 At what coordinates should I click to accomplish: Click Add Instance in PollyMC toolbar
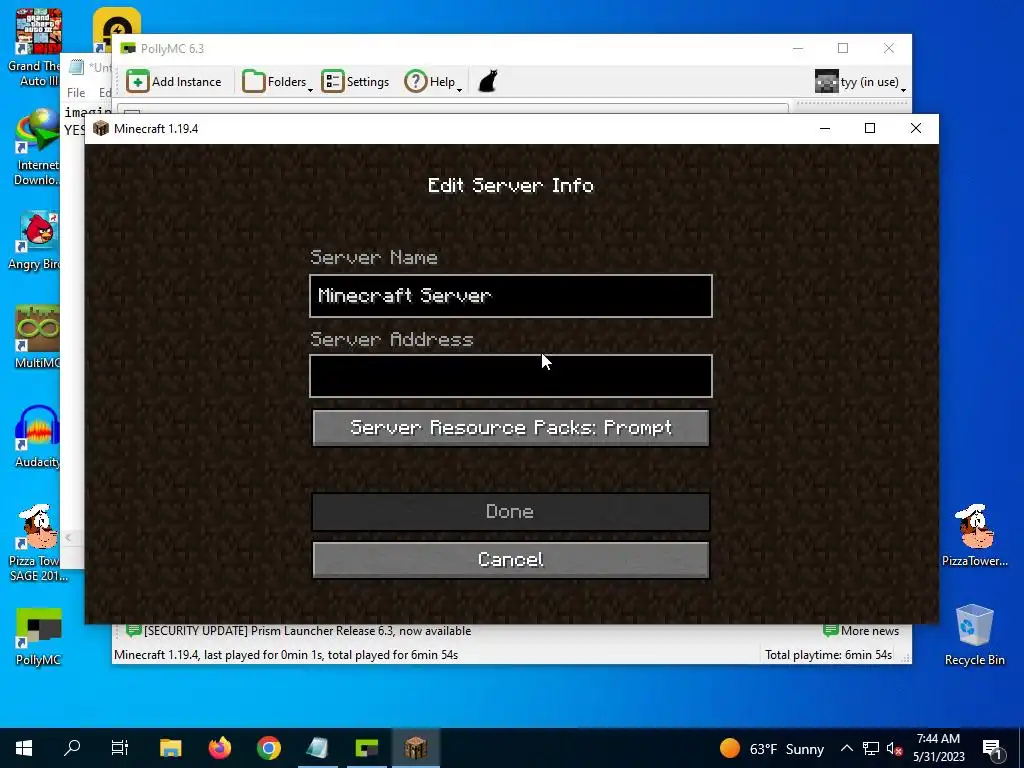click(174, 82)
